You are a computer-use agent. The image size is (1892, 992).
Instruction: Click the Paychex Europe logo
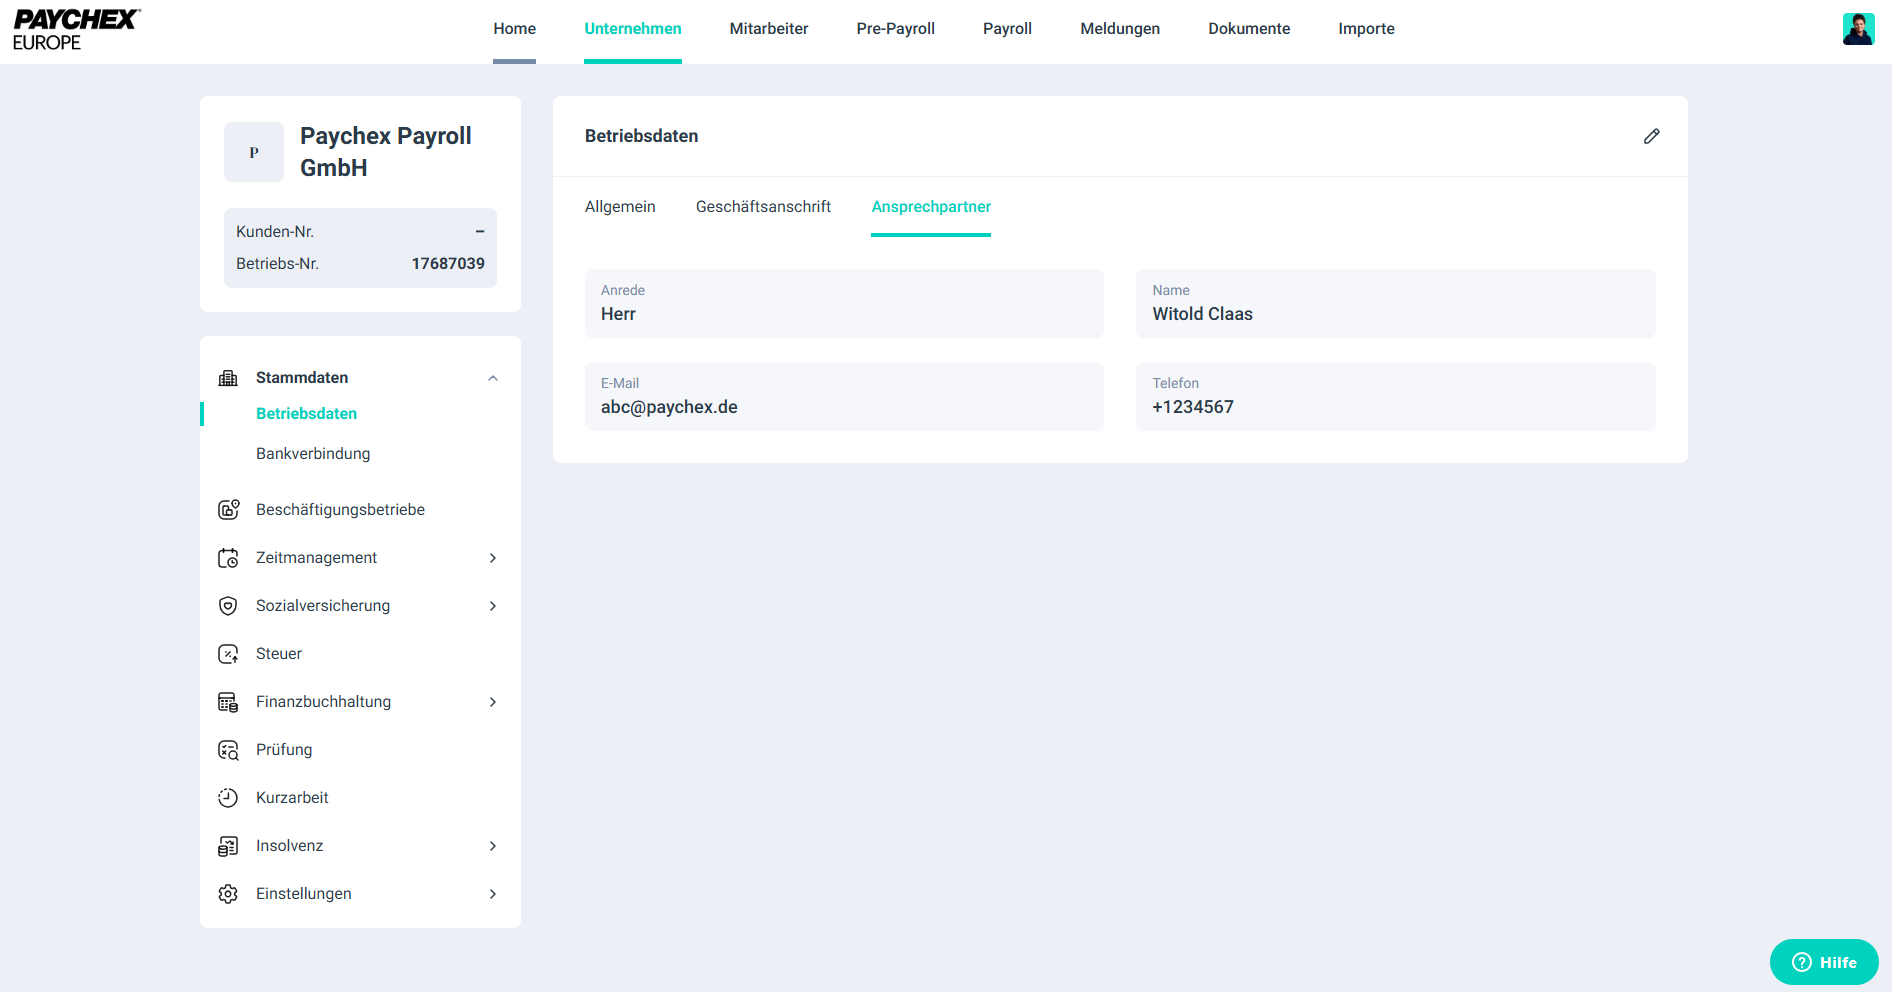point(76,30)
